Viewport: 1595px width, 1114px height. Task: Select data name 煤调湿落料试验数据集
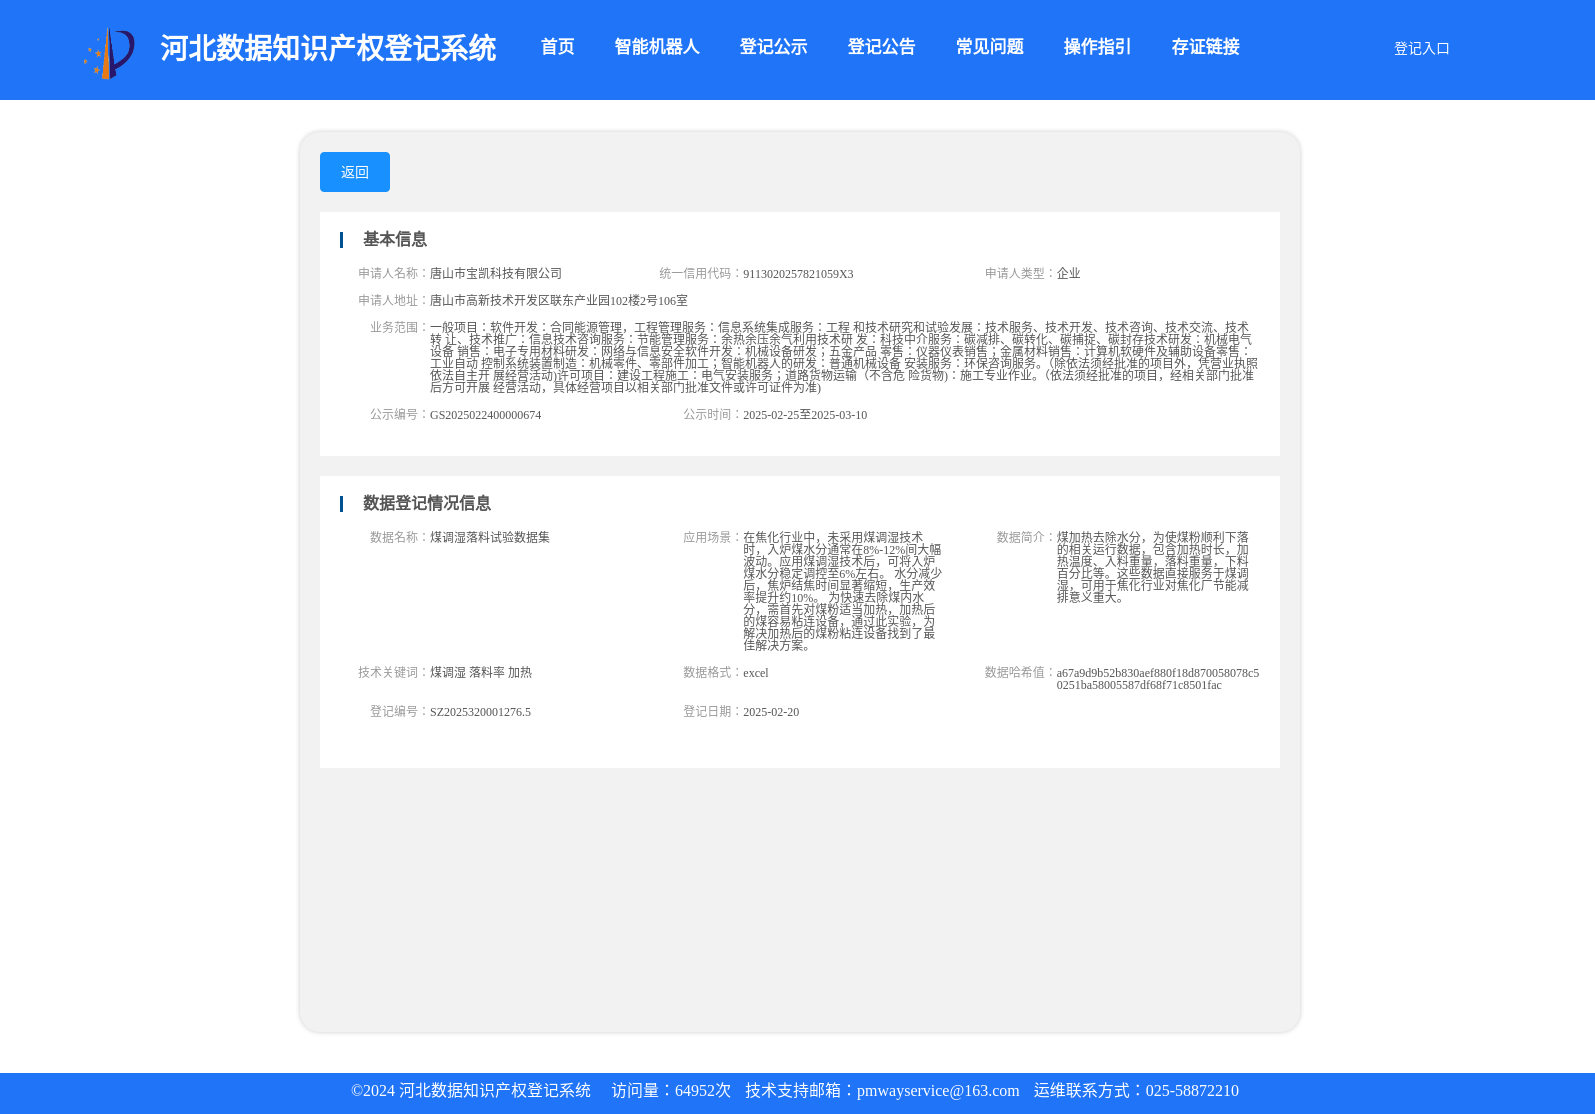490,538
